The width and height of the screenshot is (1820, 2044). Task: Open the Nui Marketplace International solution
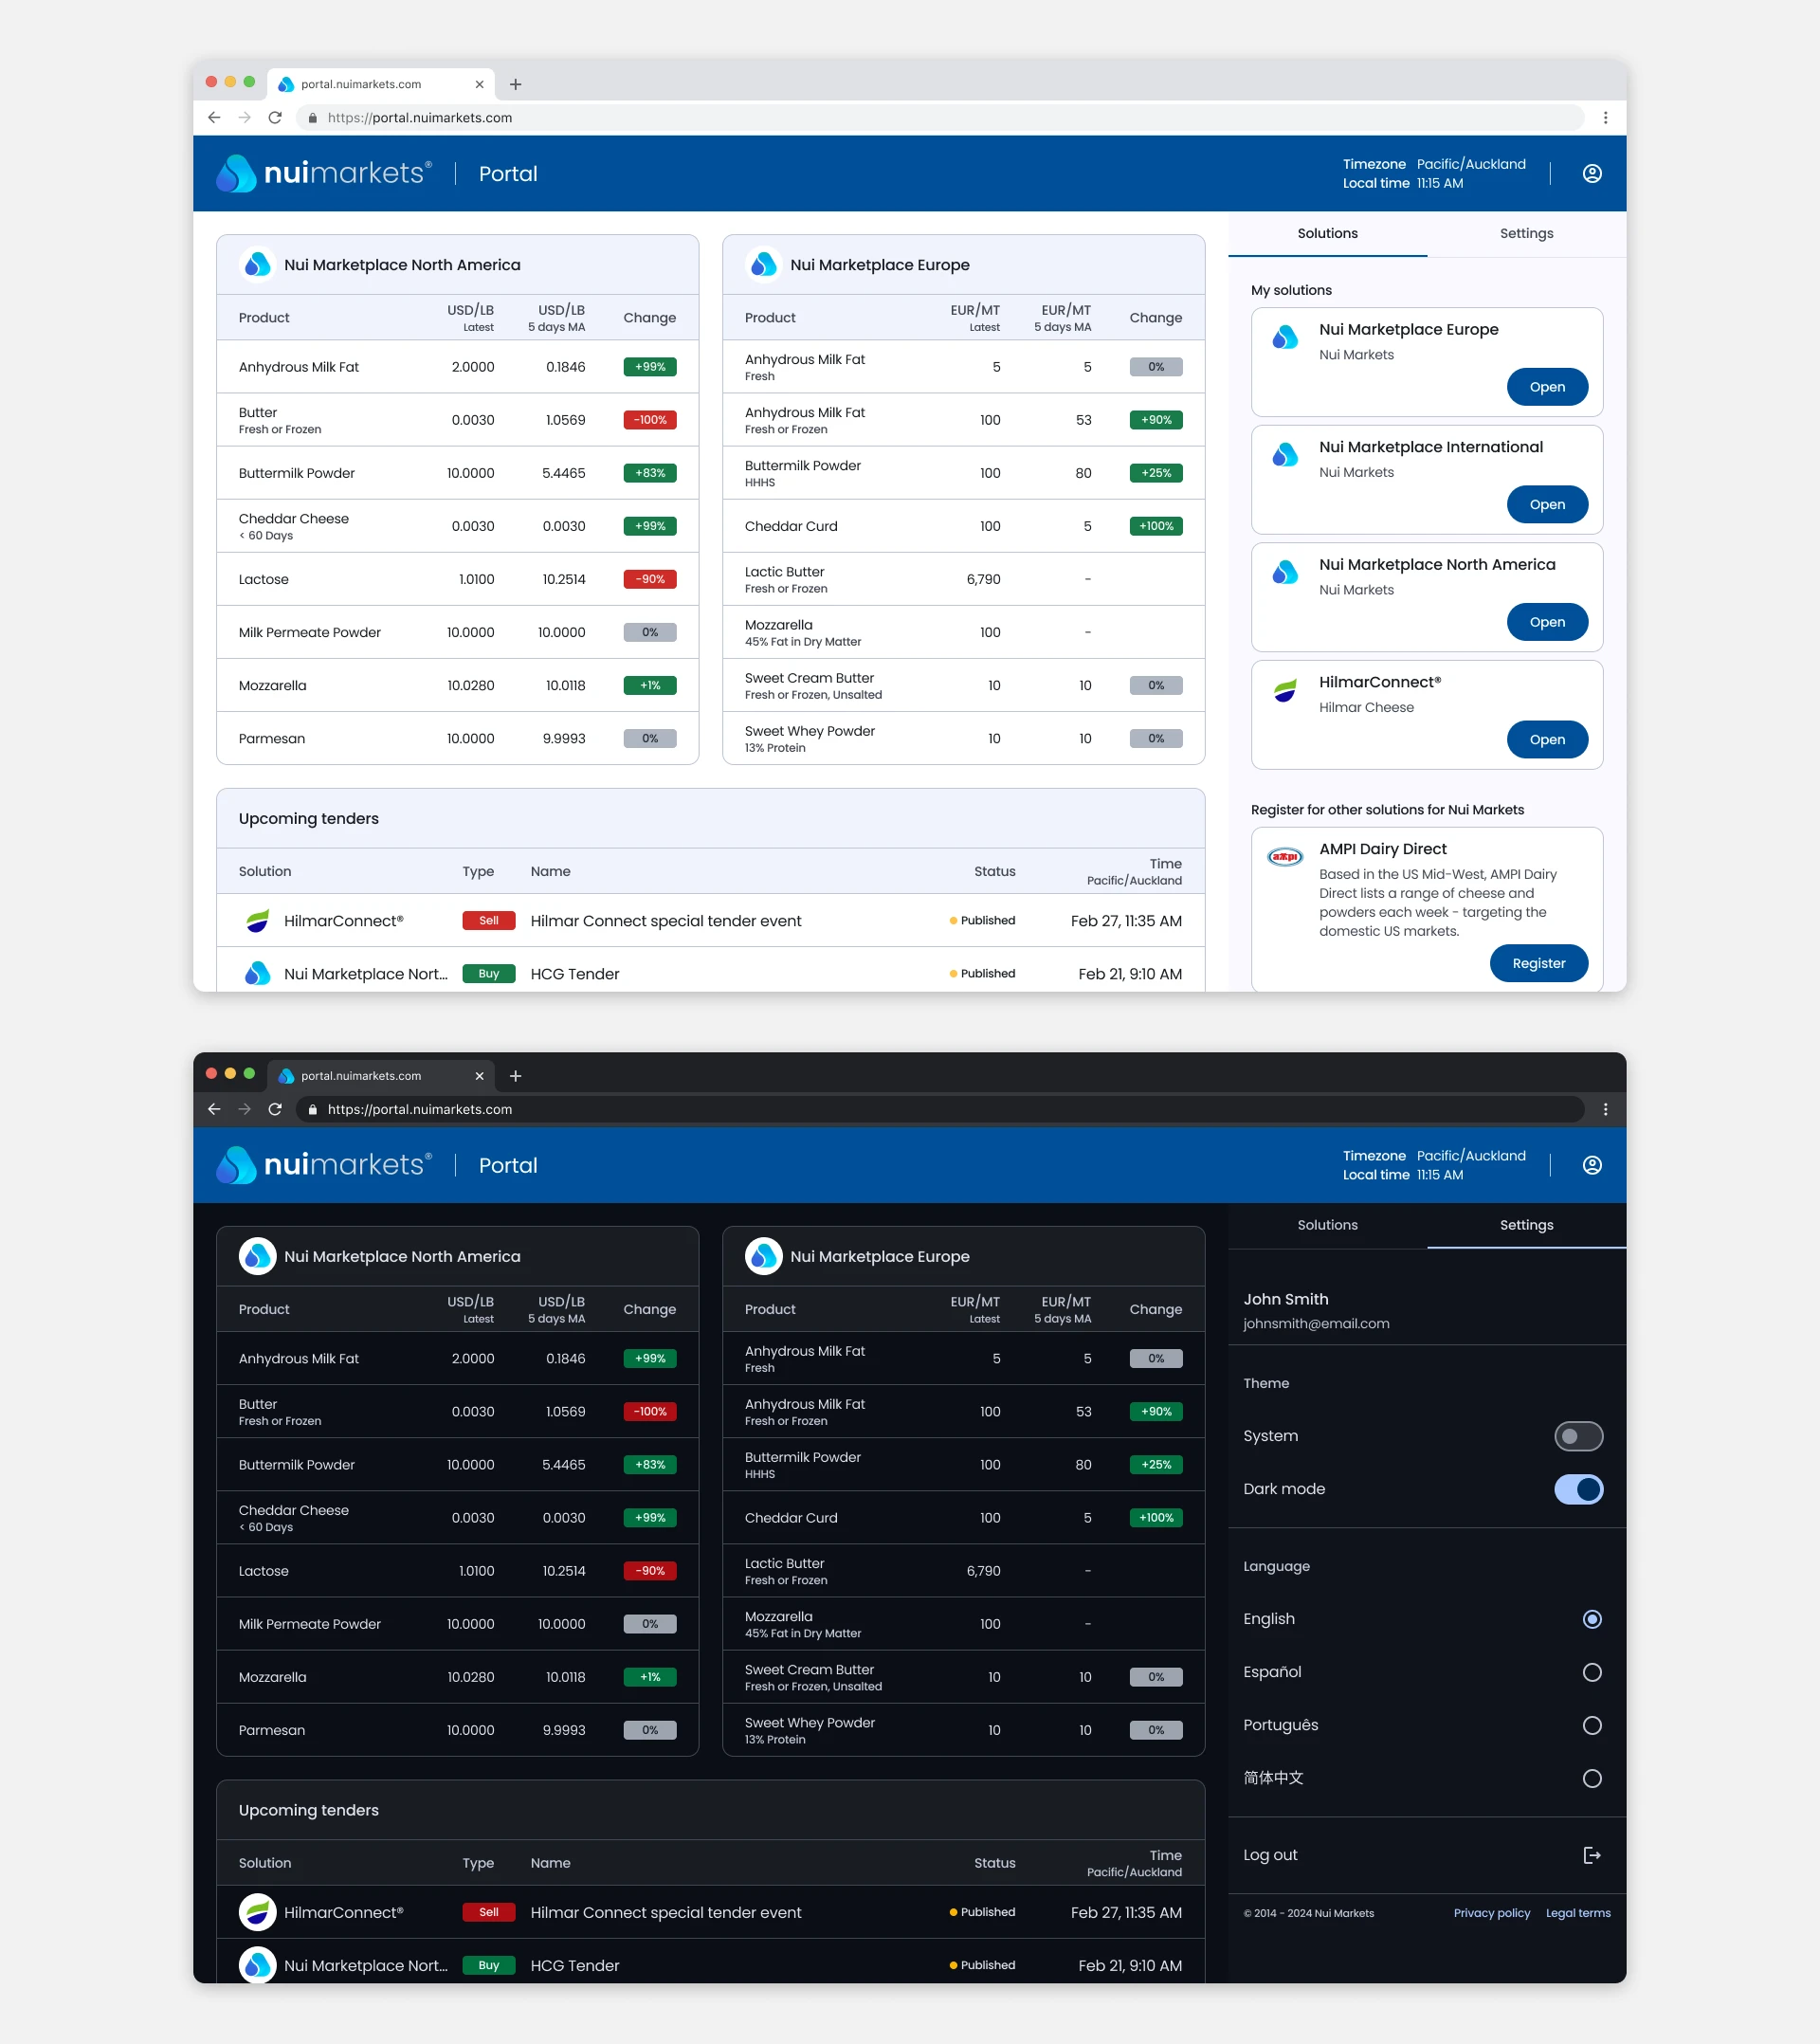coord(1547,504)
